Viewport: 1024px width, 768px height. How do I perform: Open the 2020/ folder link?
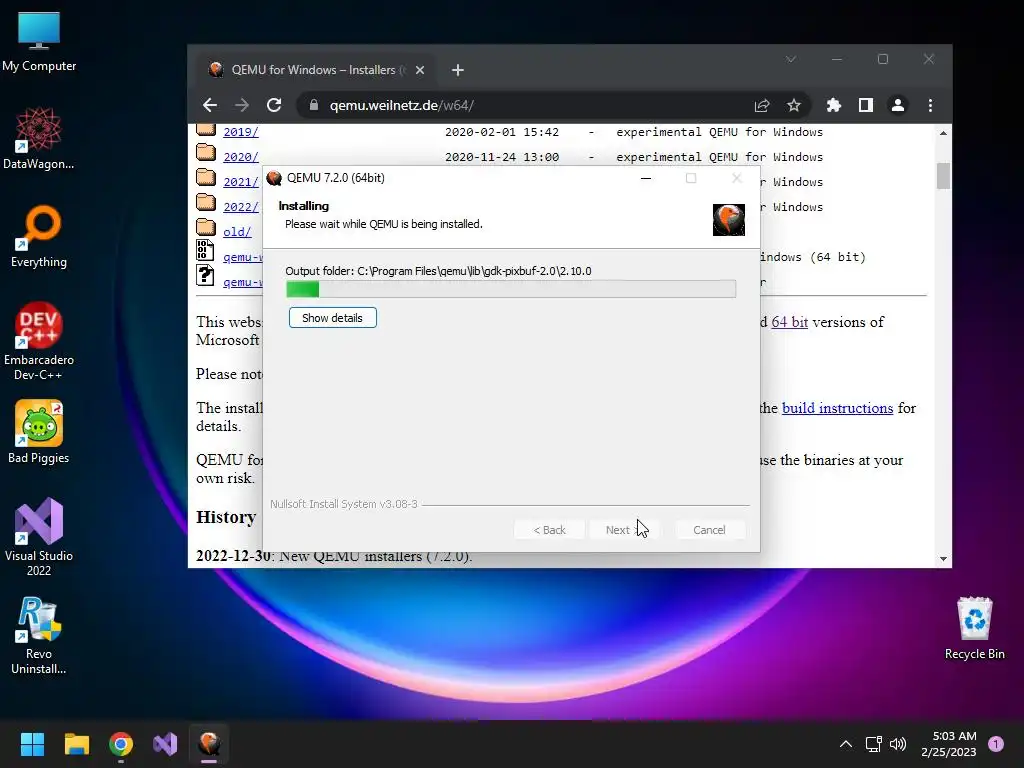[x=241, y=157]
